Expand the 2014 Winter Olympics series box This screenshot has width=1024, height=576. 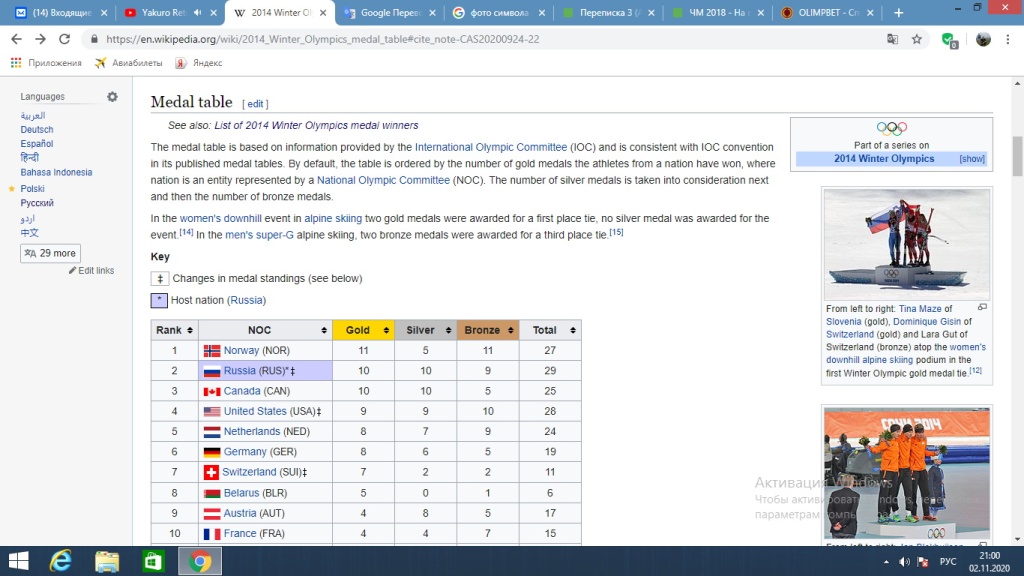pos(972,159)
